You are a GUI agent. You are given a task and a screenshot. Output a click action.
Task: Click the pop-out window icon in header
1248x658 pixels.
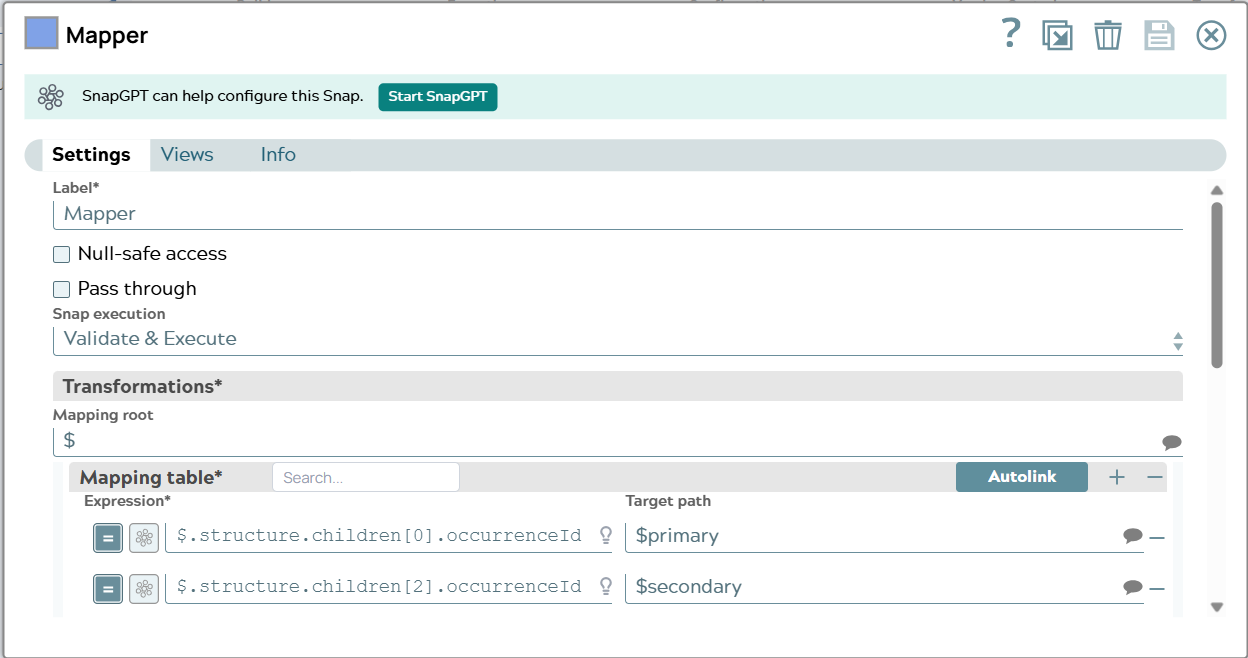click(x=1057, y=36)
